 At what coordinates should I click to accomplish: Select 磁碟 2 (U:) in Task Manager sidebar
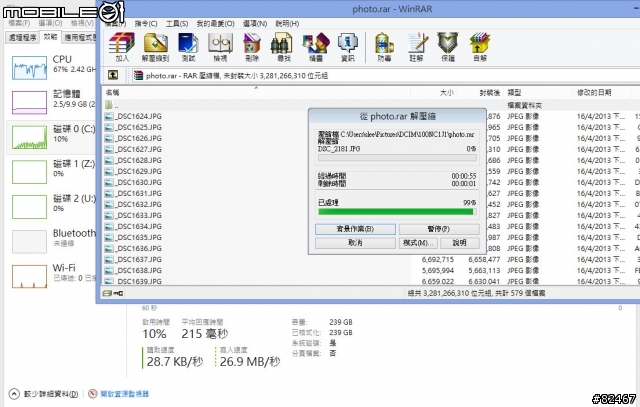coord(53,207)
